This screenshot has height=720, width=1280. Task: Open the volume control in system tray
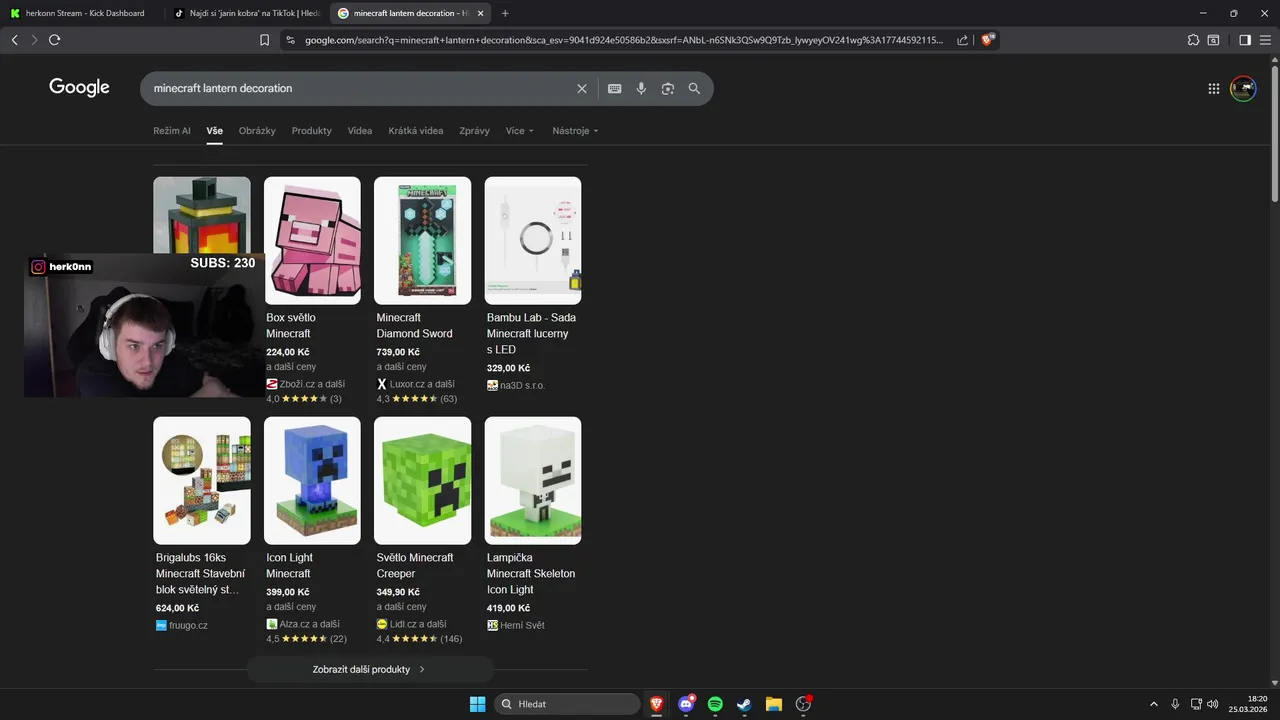(1213, 704)
